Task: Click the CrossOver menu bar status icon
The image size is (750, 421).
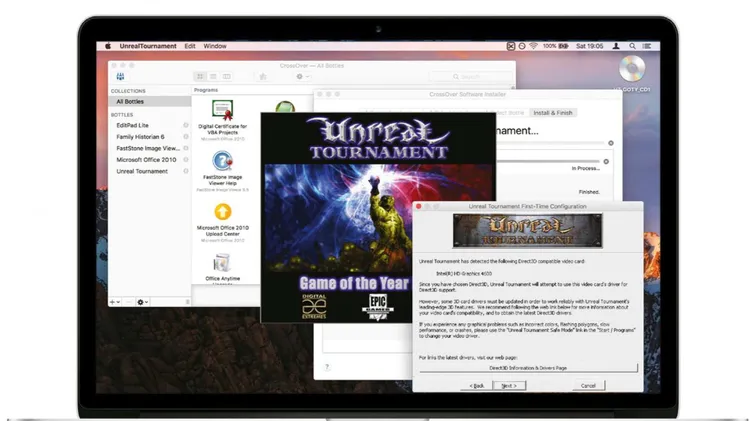Action: coord(511,46)
